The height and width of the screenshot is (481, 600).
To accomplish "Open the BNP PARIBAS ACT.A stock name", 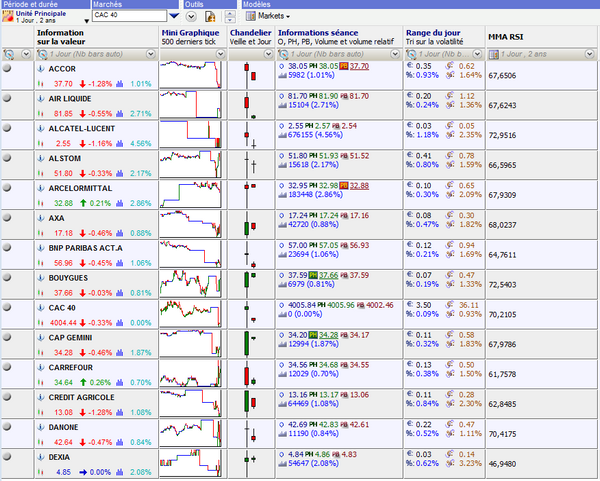I will coord(85,248).
